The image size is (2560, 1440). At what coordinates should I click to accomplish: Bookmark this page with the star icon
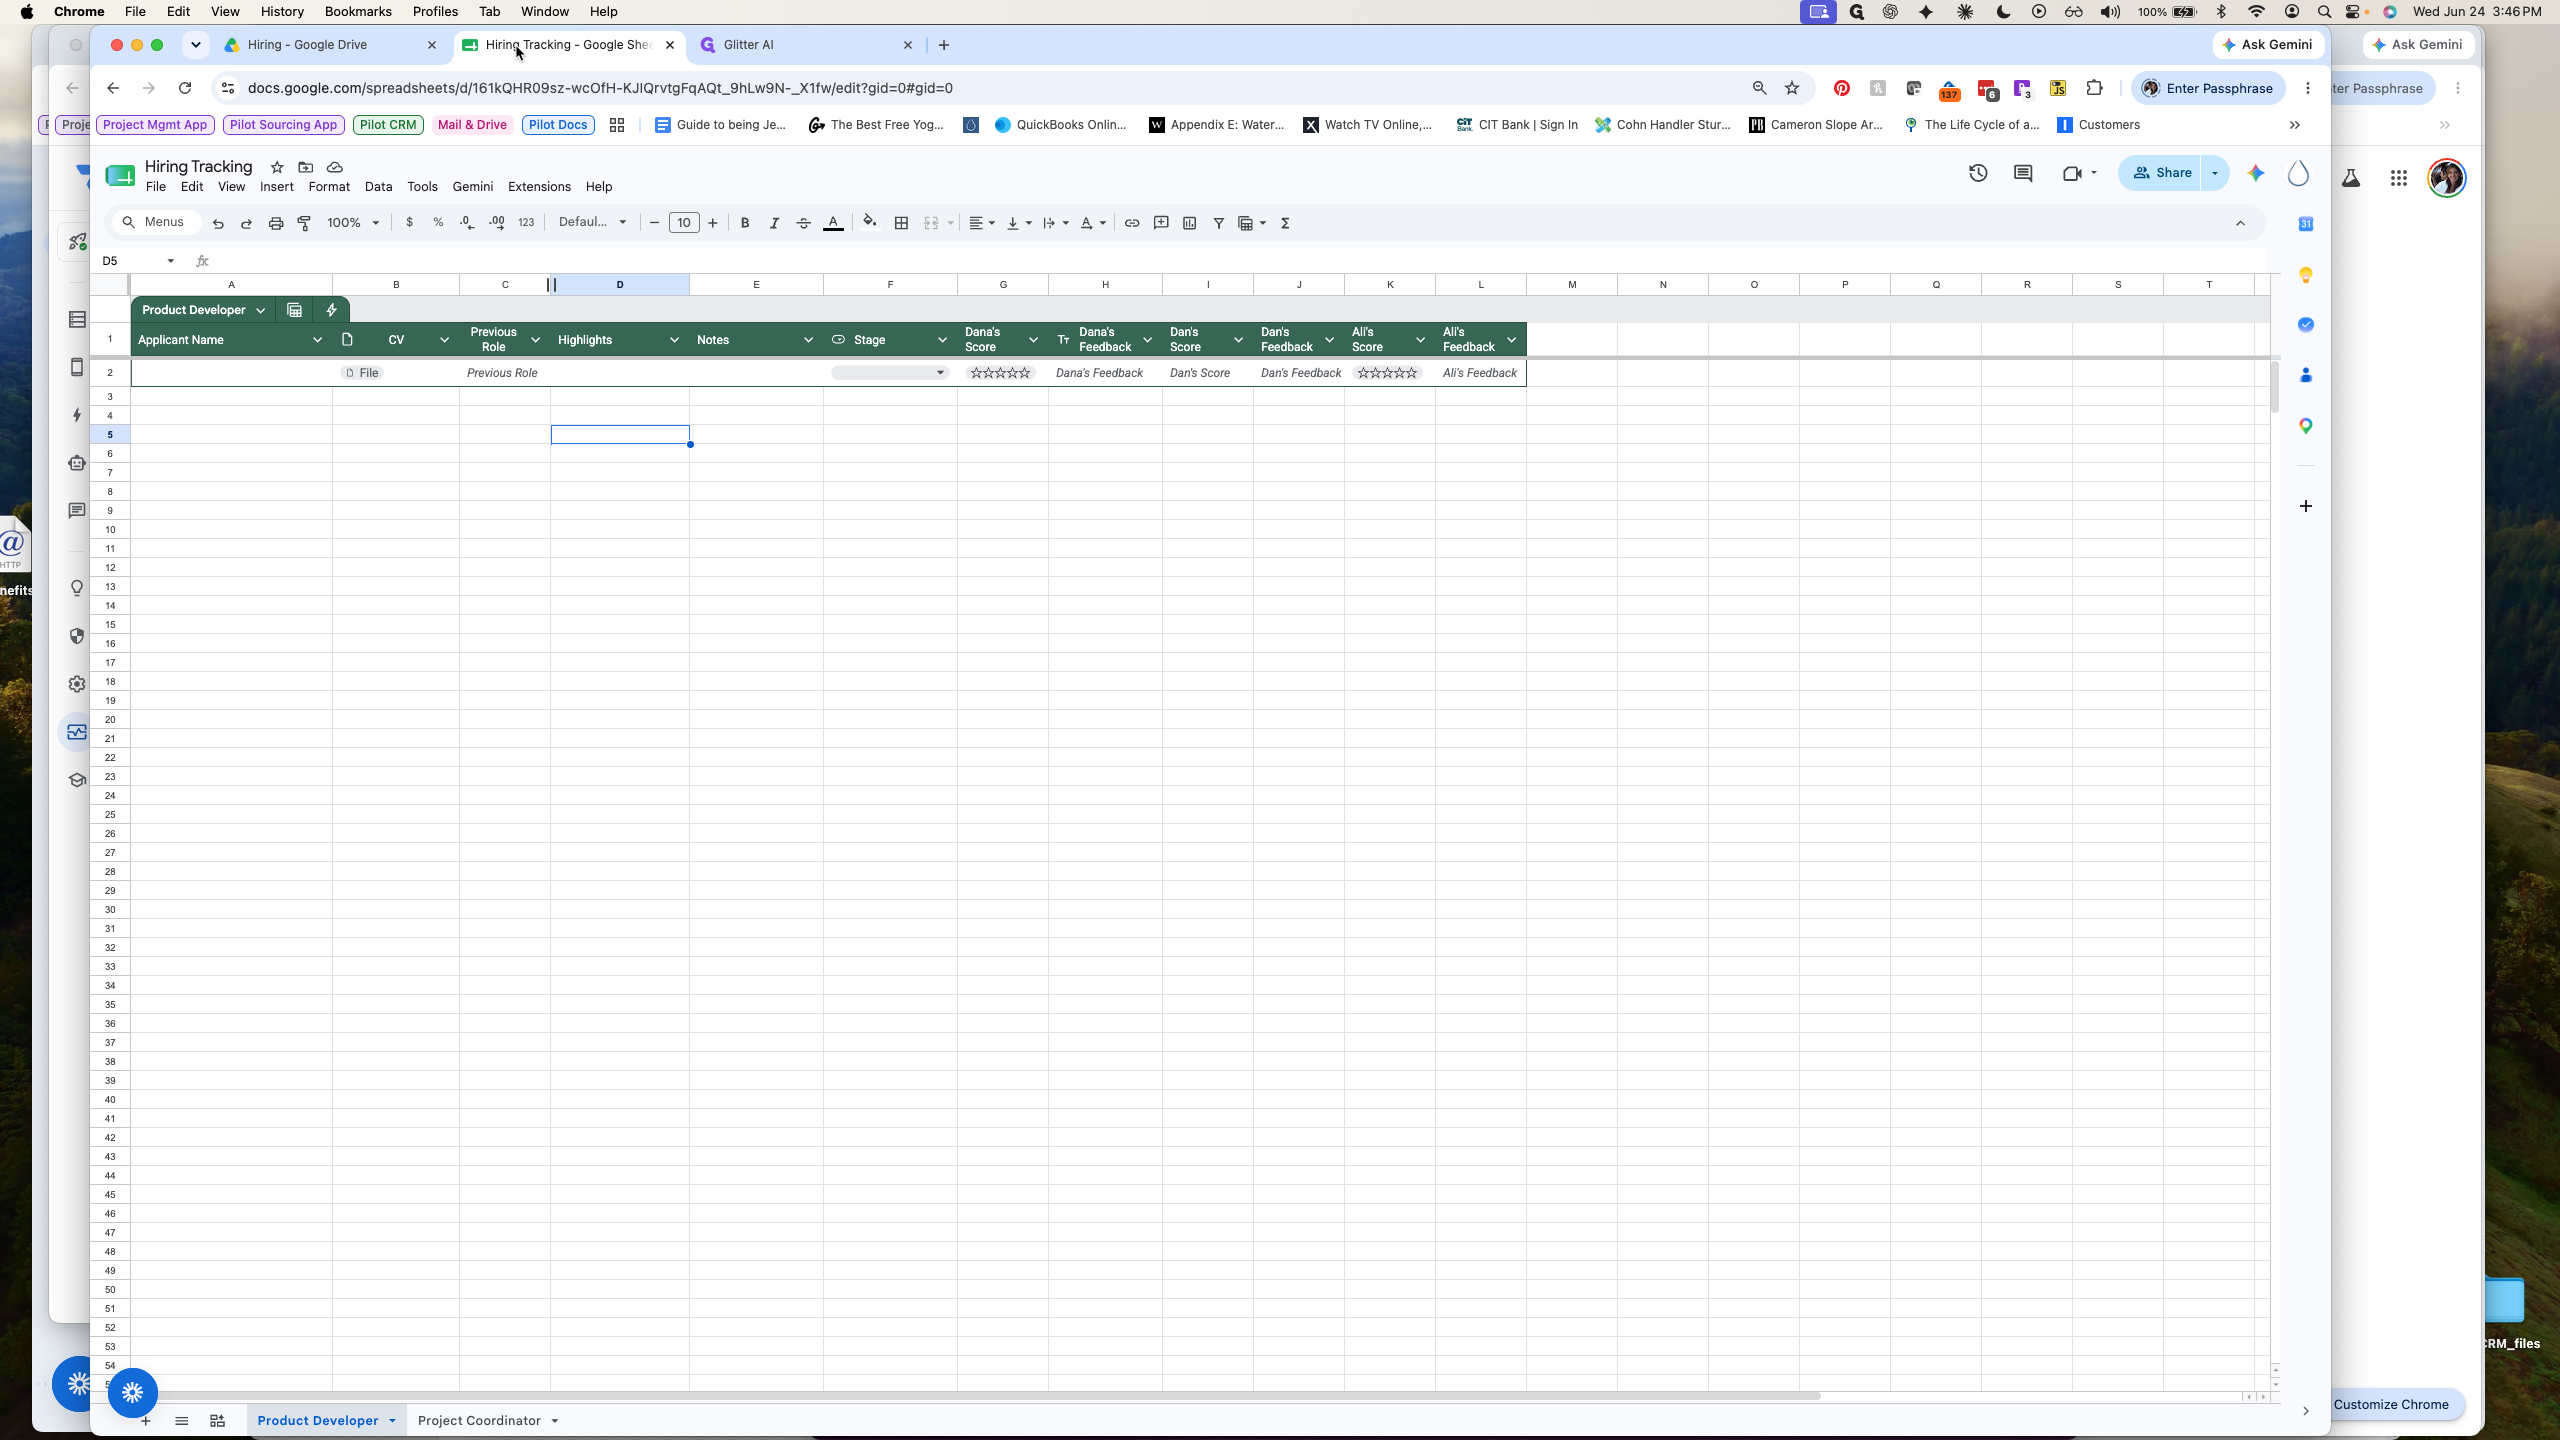click(1792, 88)
